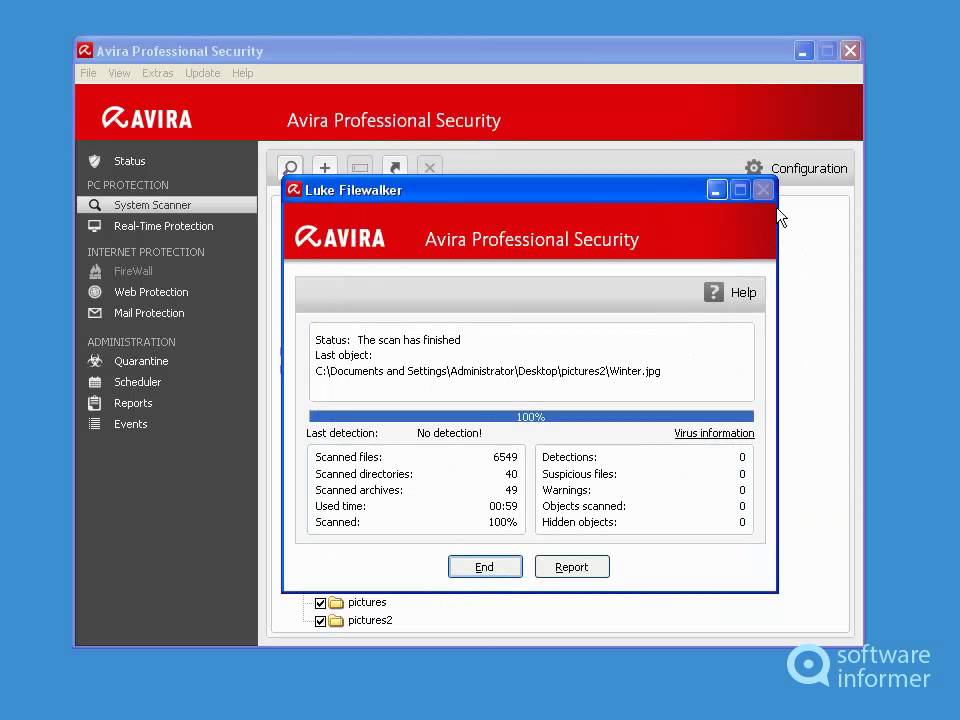Open the Extras menu
The width and height of the screenshot is (960, 720).
coord(157,73)
